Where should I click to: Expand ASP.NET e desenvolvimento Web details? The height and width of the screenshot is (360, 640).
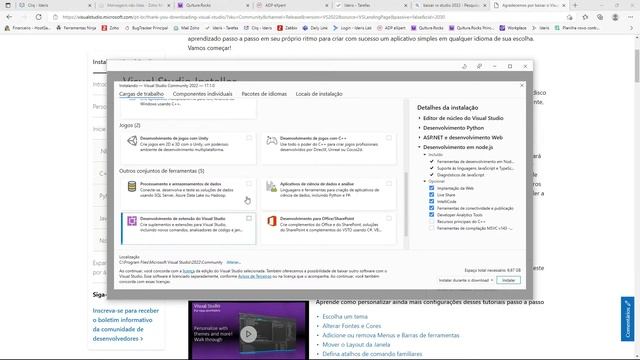click(419, 138)
